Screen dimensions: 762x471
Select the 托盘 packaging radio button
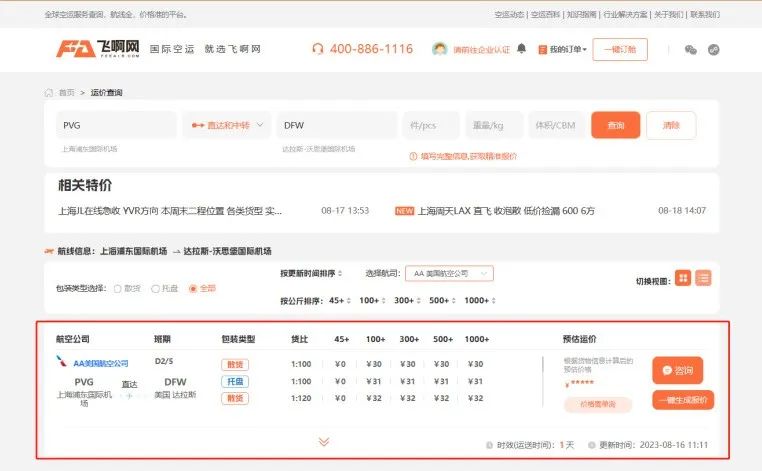[x=156, y=289]
